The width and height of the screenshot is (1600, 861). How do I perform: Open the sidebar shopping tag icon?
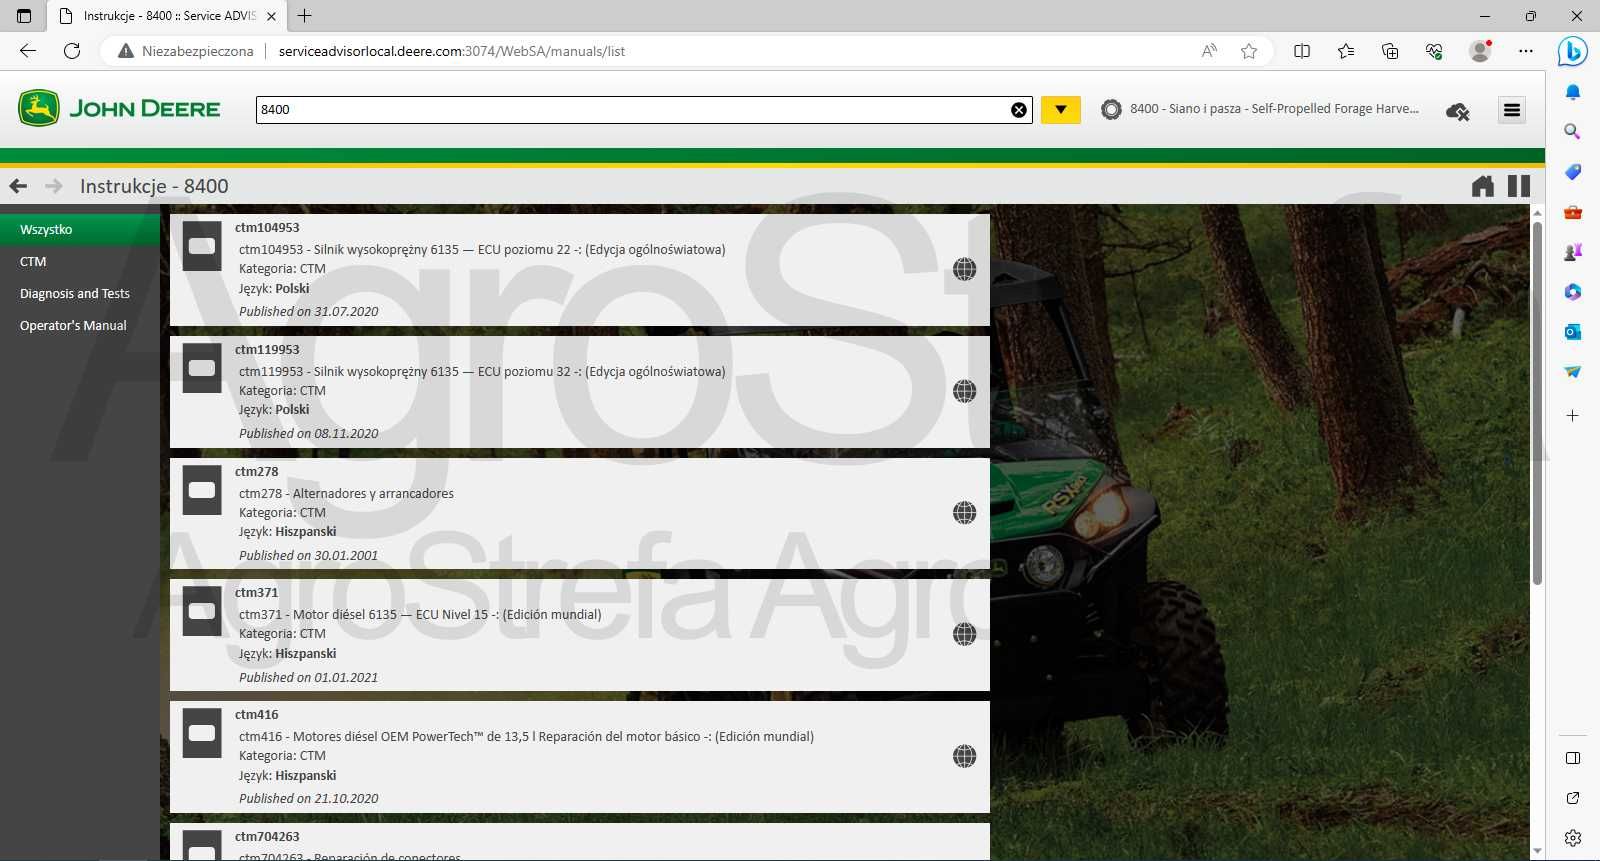pyautogui.click(x=1573, y=172)
